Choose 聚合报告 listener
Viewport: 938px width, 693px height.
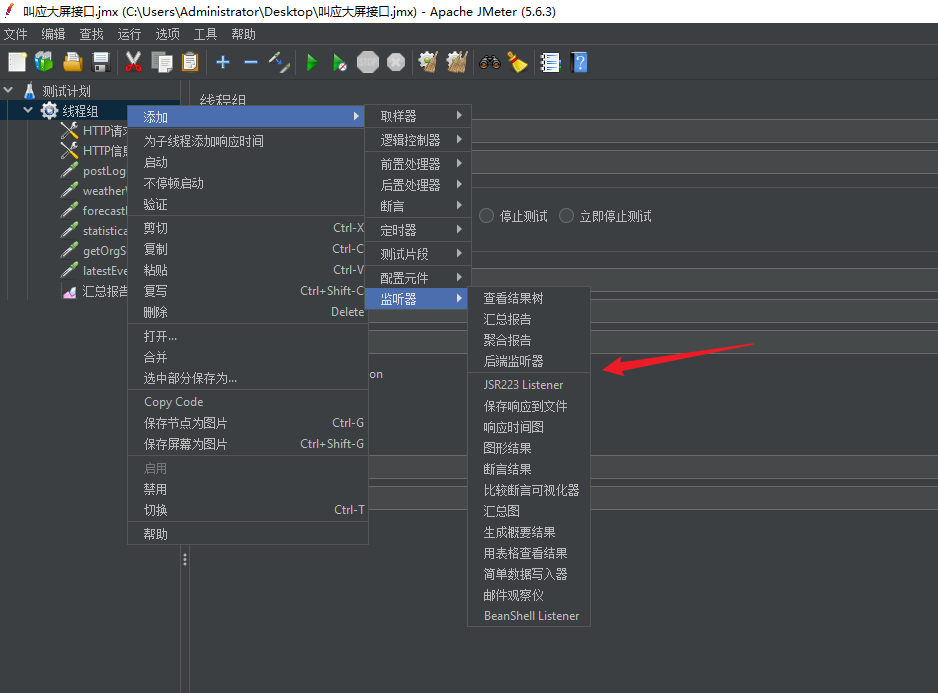click(x=529, y=340)
